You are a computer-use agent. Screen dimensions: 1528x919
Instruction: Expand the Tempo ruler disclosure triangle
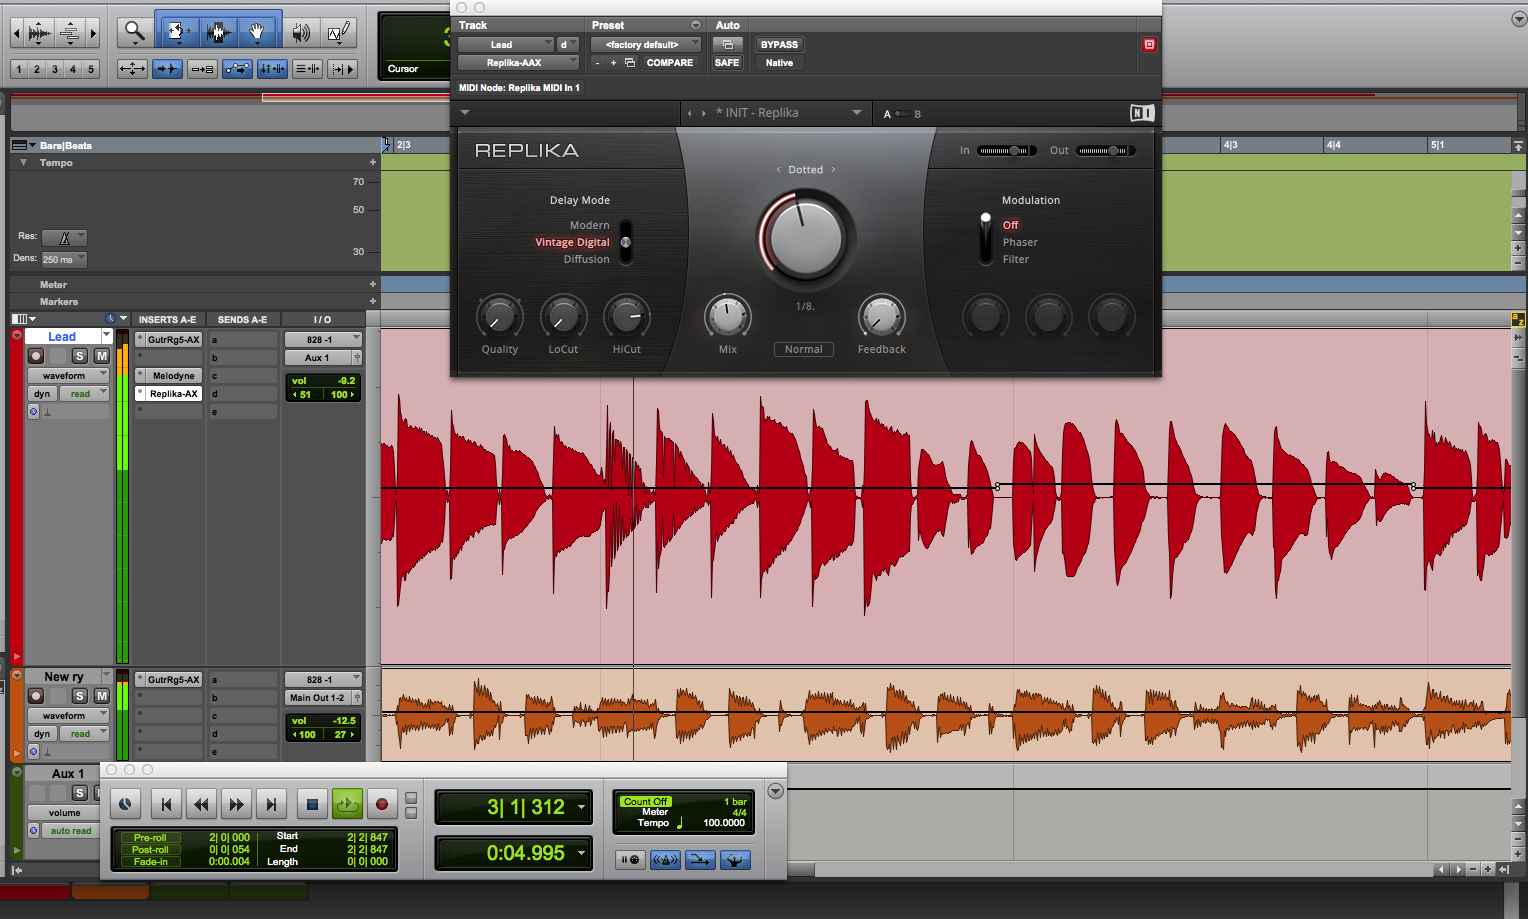23,162
